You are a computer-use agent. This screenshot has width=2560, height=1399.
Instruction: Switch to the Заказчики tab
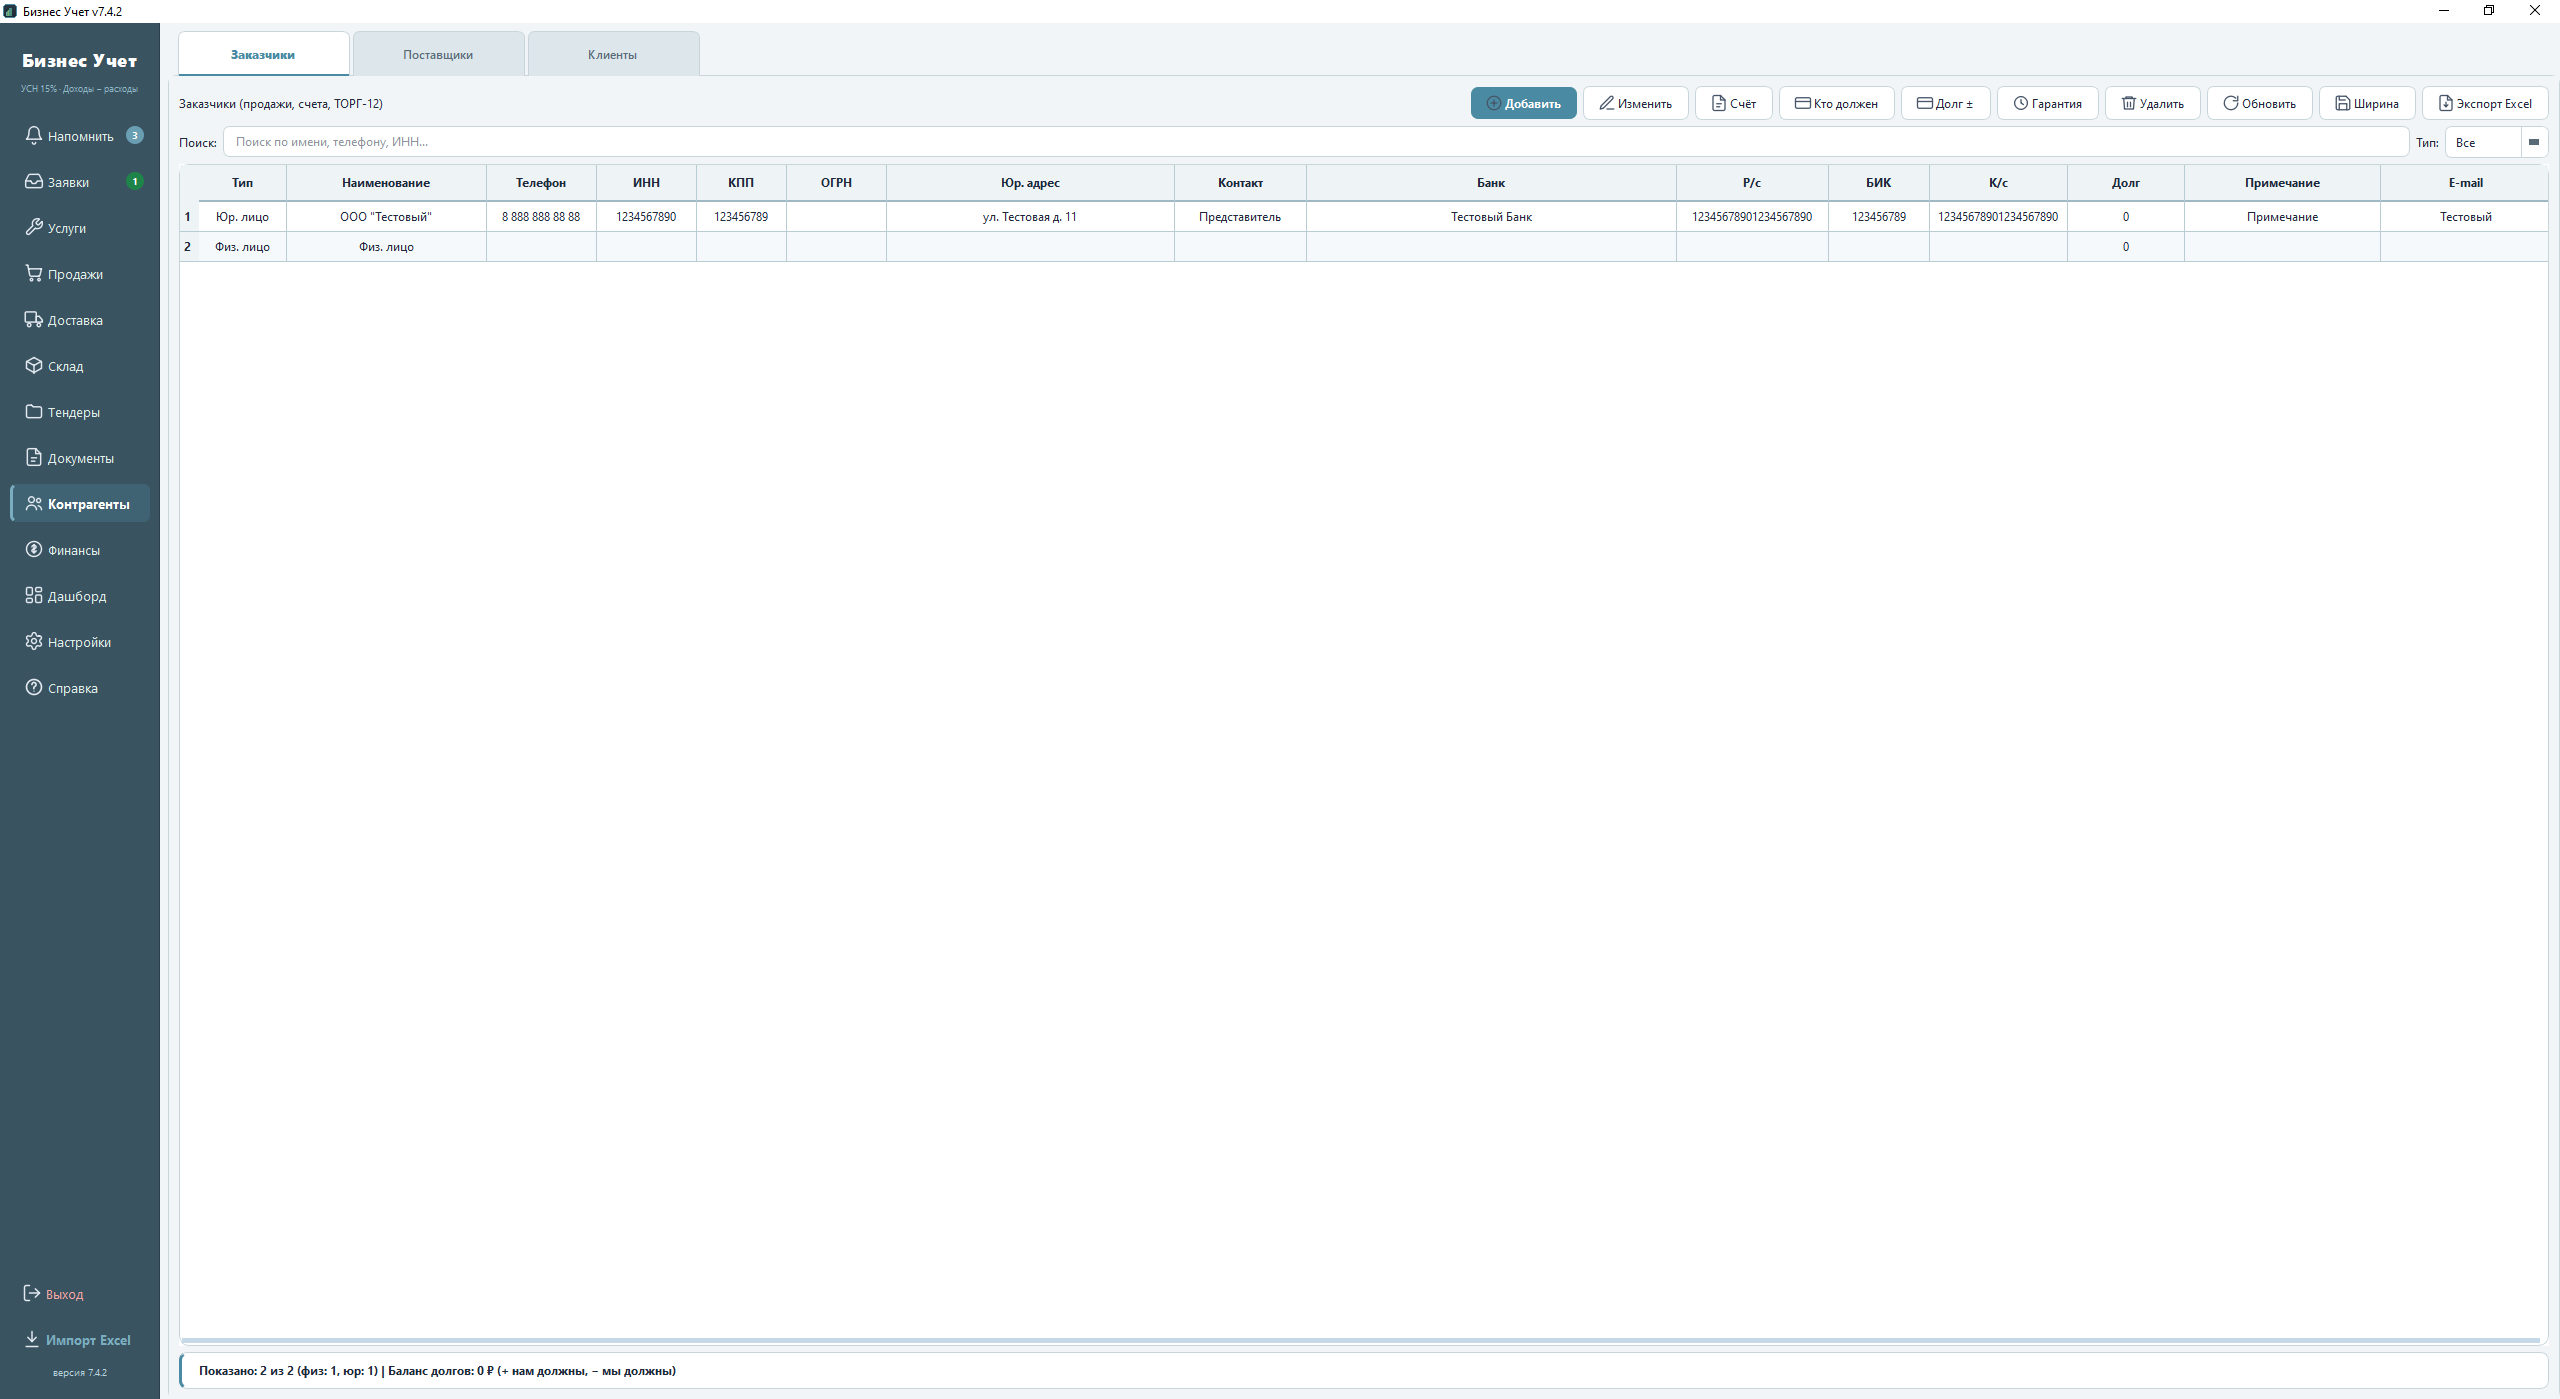pyautogui.click(x=264, y=54)
